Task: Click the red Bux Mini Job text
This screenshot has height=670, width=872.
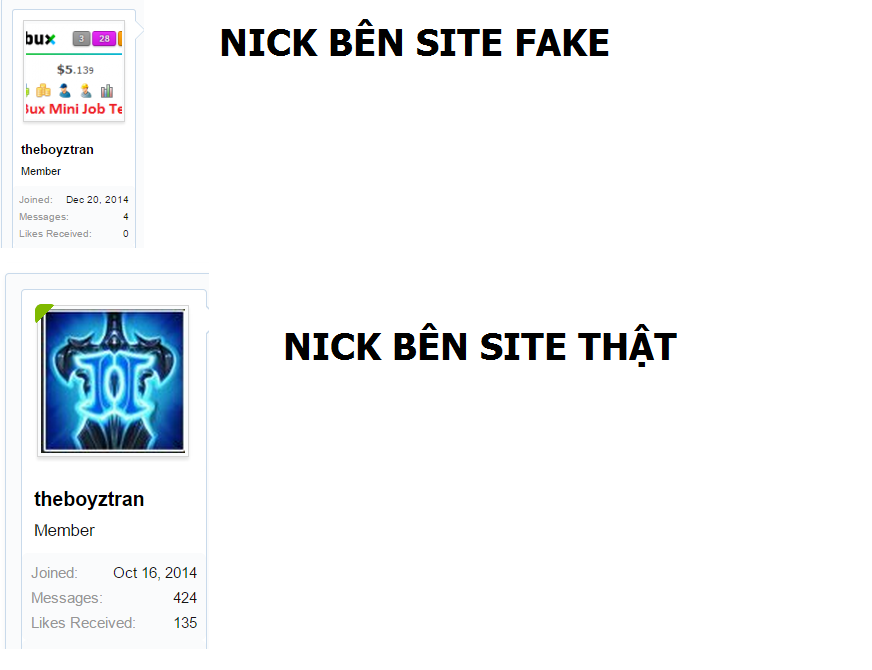Action: 74,109
